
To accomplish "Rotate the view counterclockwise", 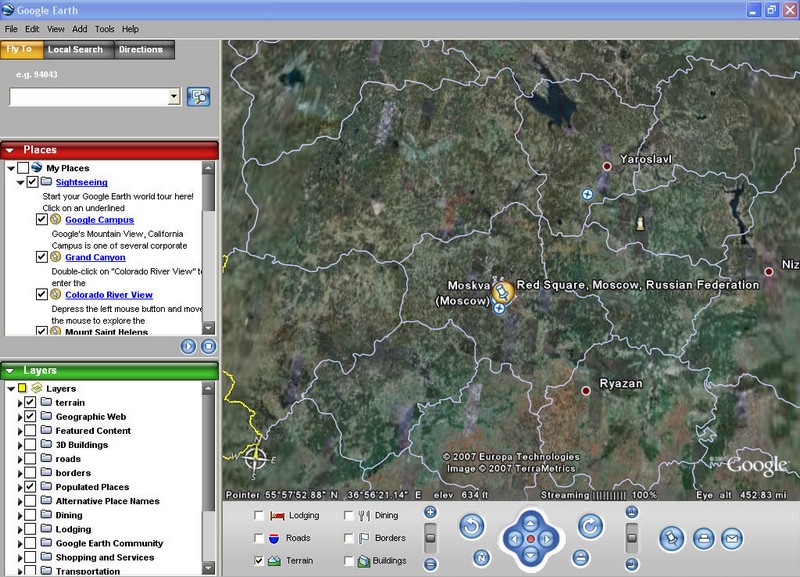I will click(471, 526).
